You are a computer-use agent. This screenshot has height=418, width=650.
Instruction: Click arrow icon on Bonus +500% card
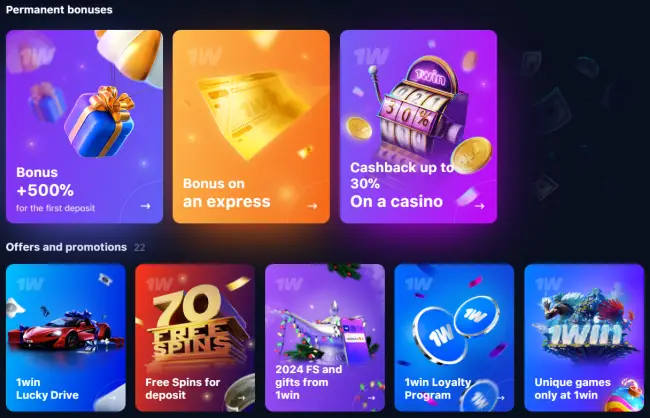[x=145, y=206]
